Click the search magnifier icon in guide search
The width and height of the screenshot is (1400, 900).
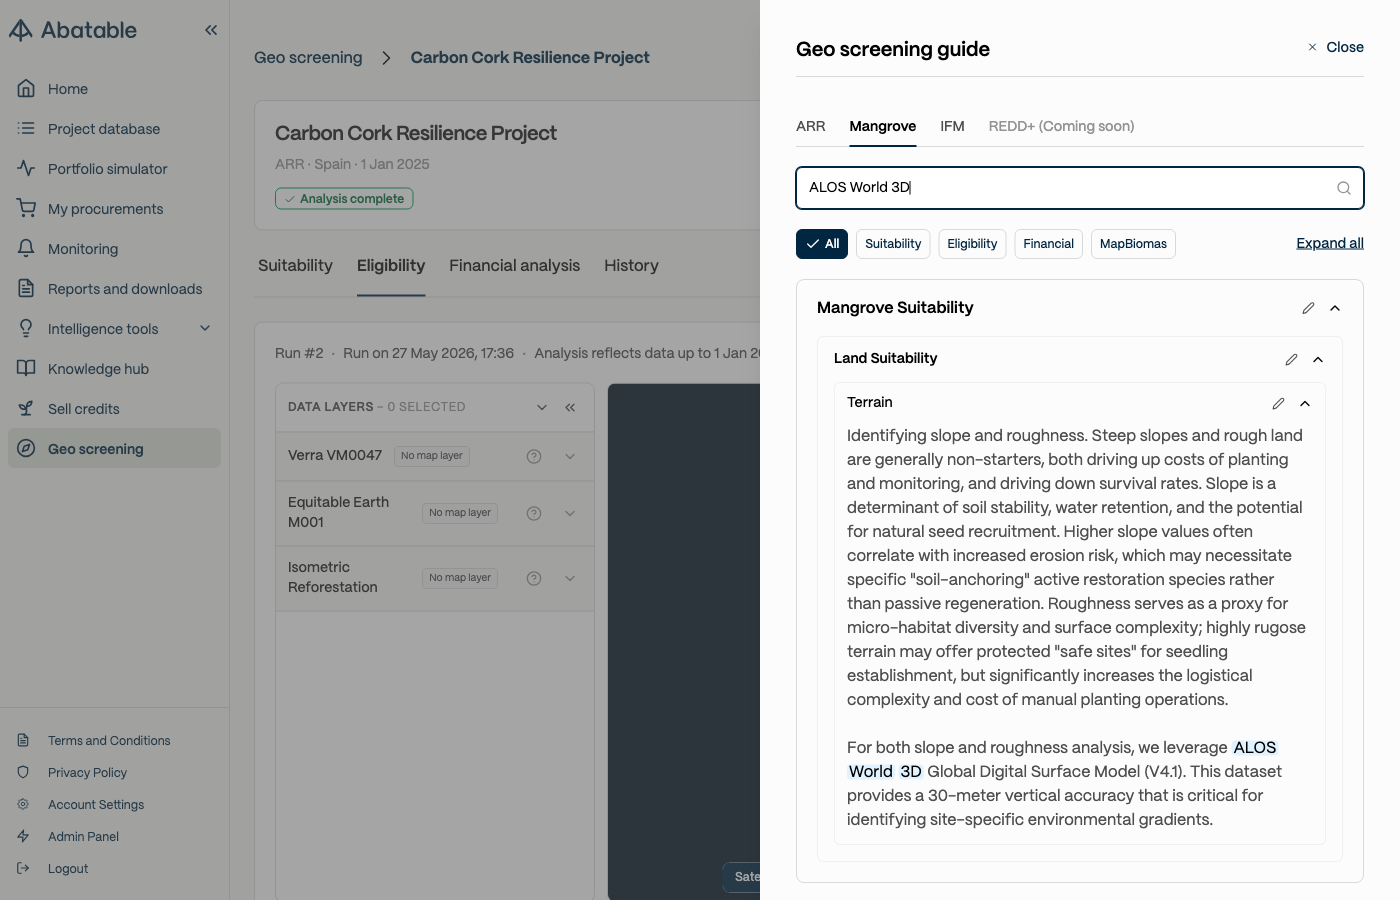pyautogui.click(x=1344, y=188)
